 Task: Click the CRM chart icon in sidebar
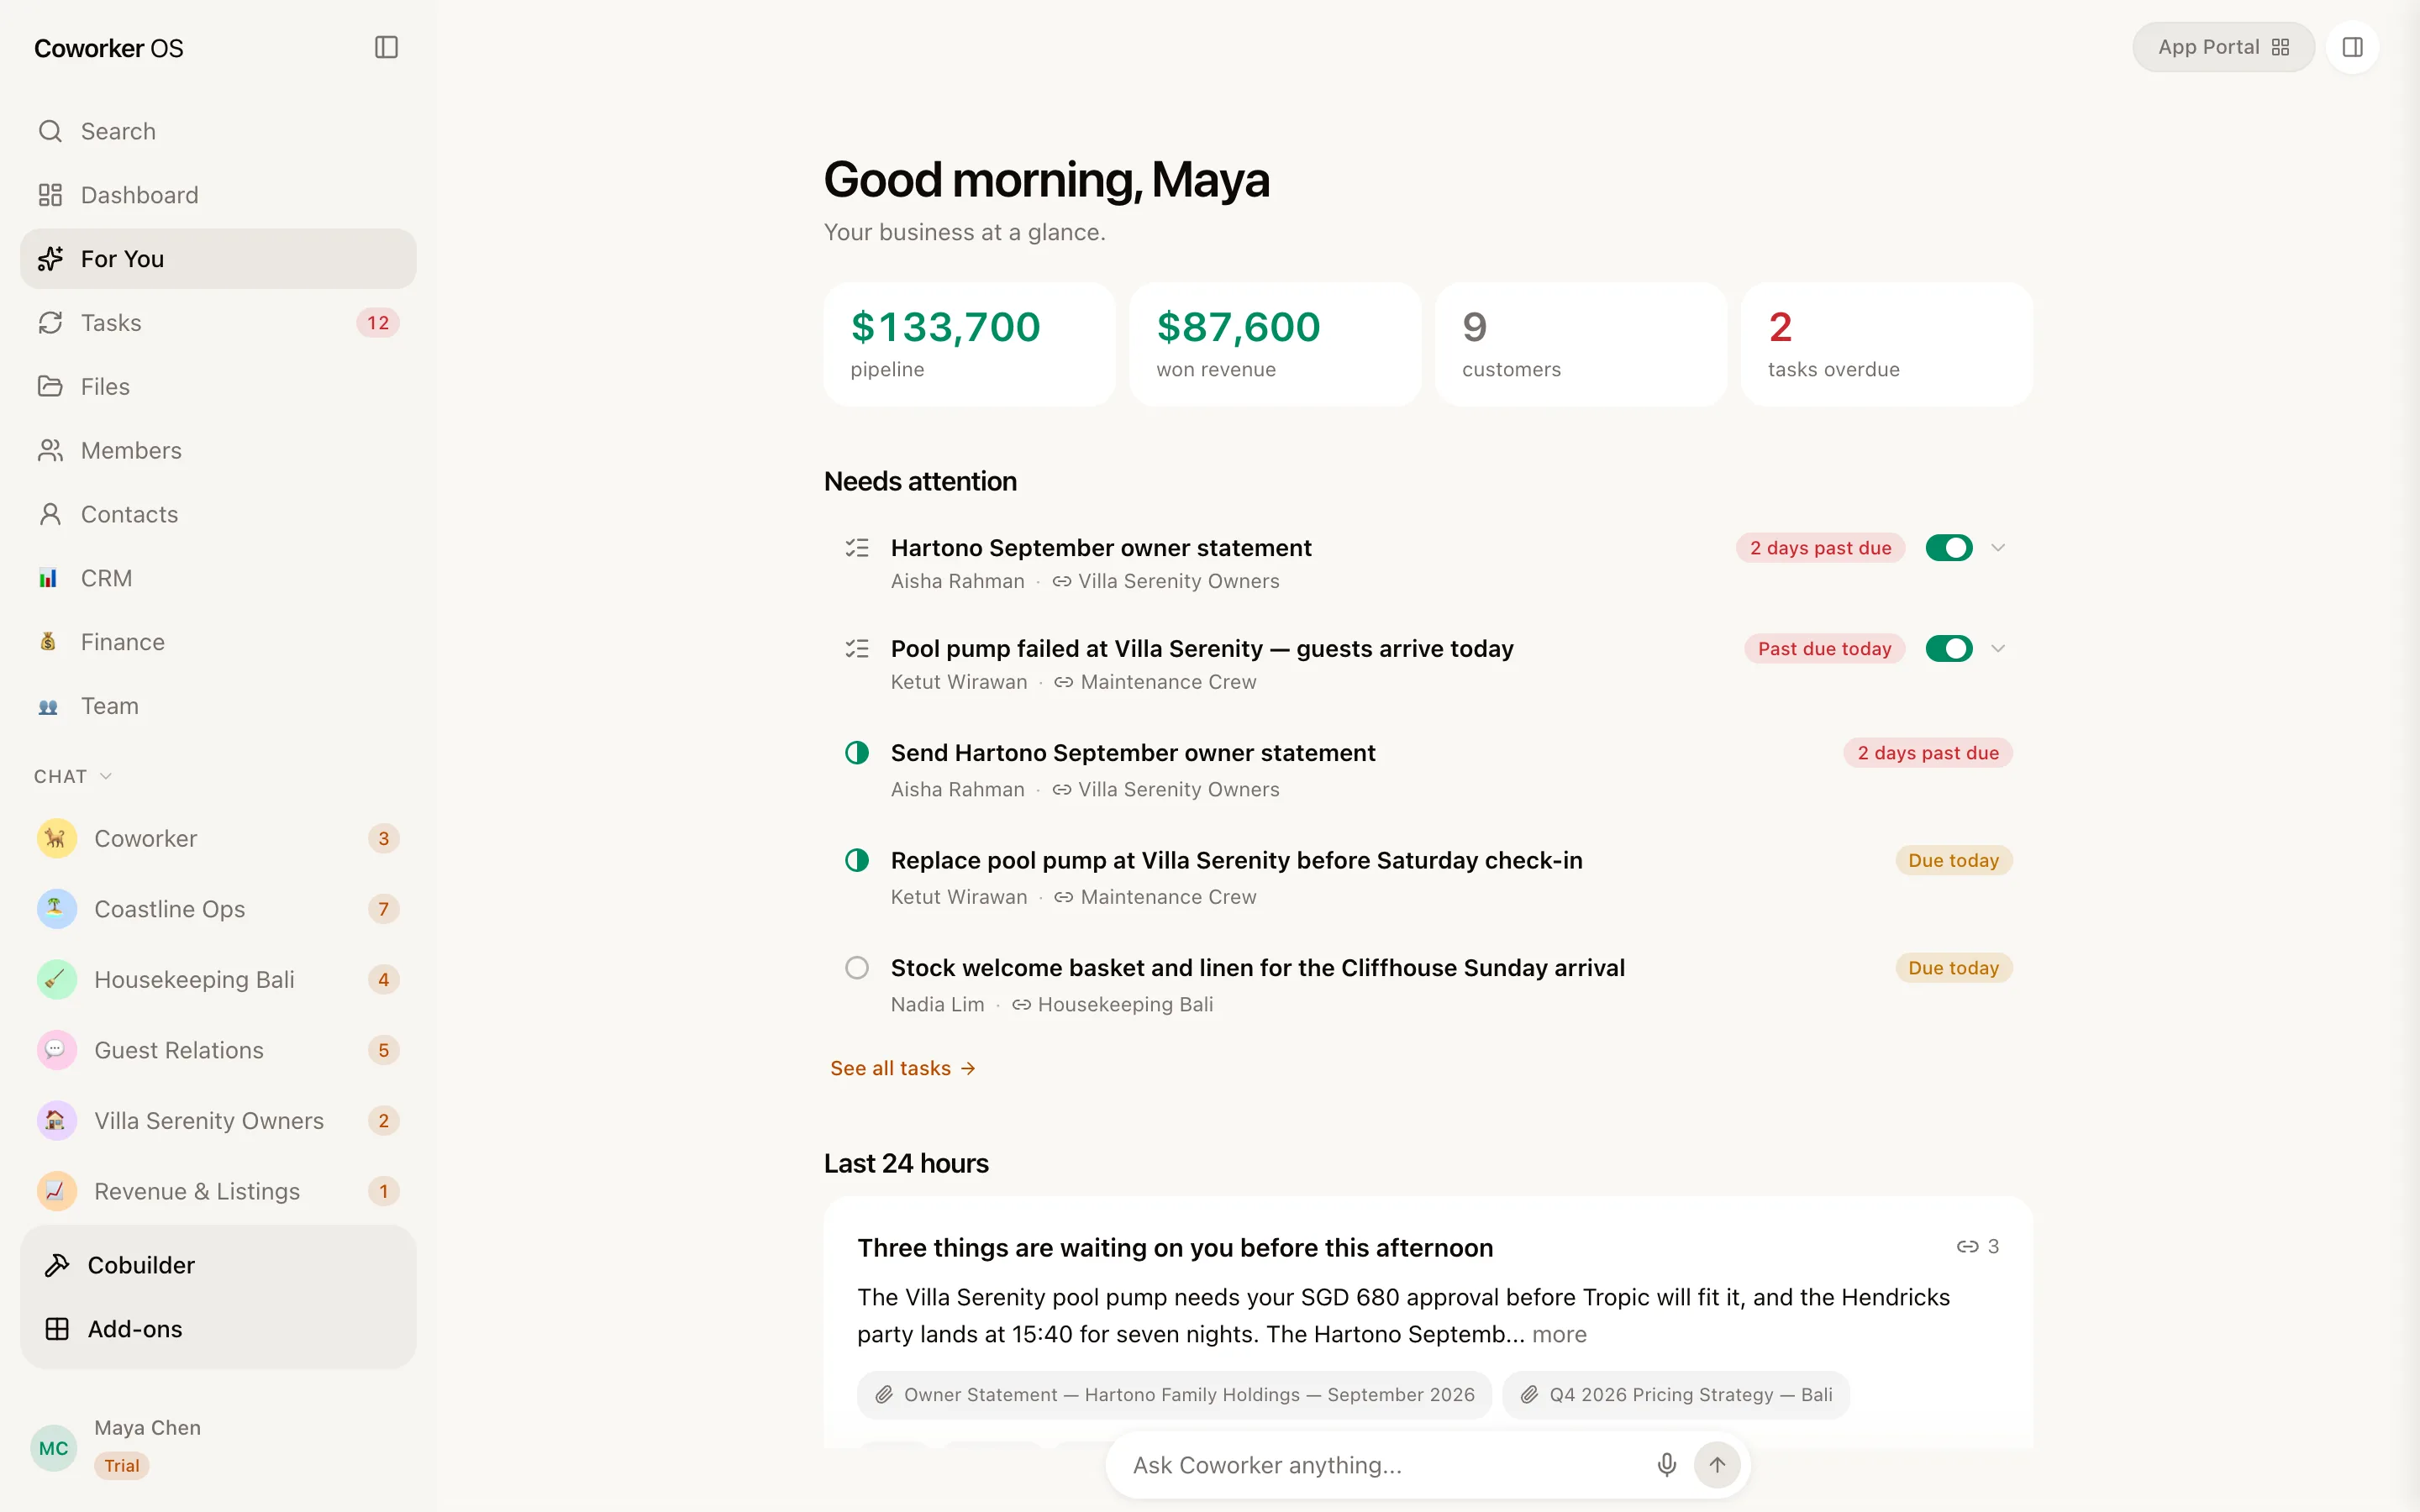pyautogui.click(x=48, y=578)
